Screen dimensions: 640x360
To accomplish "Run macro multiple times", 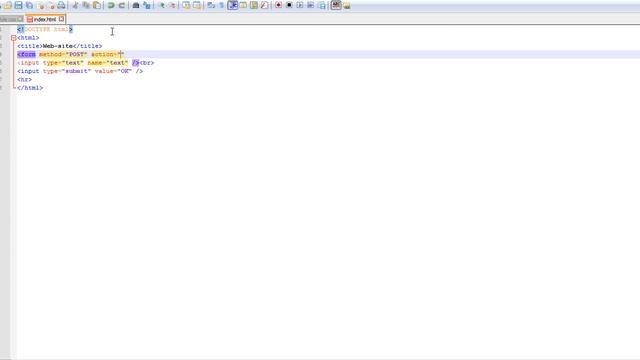I will pos(311,5).
